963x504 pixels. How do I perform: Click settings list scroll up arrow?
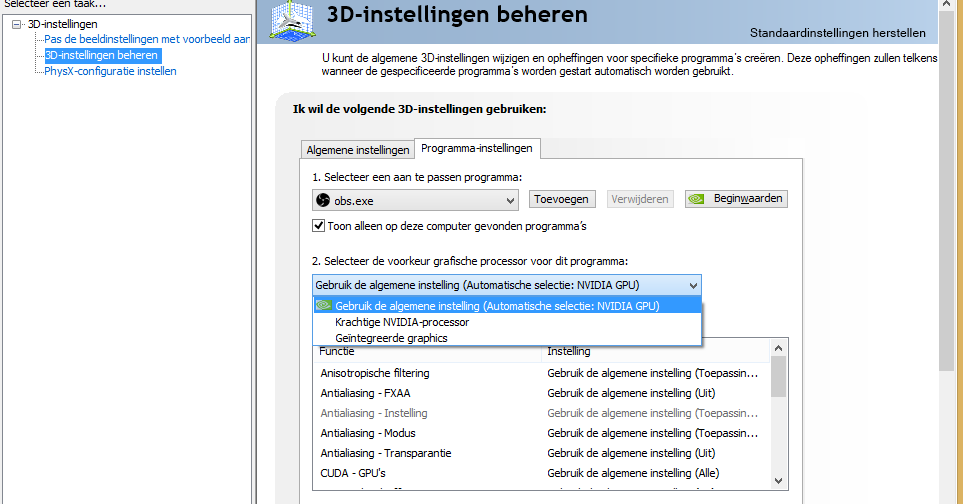(779, 348)
